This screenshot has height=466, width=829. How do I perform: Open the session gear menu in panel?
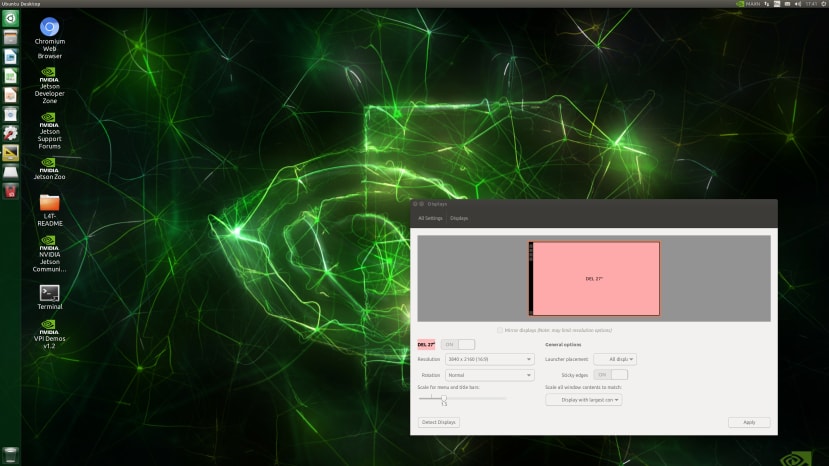point(824,4)
